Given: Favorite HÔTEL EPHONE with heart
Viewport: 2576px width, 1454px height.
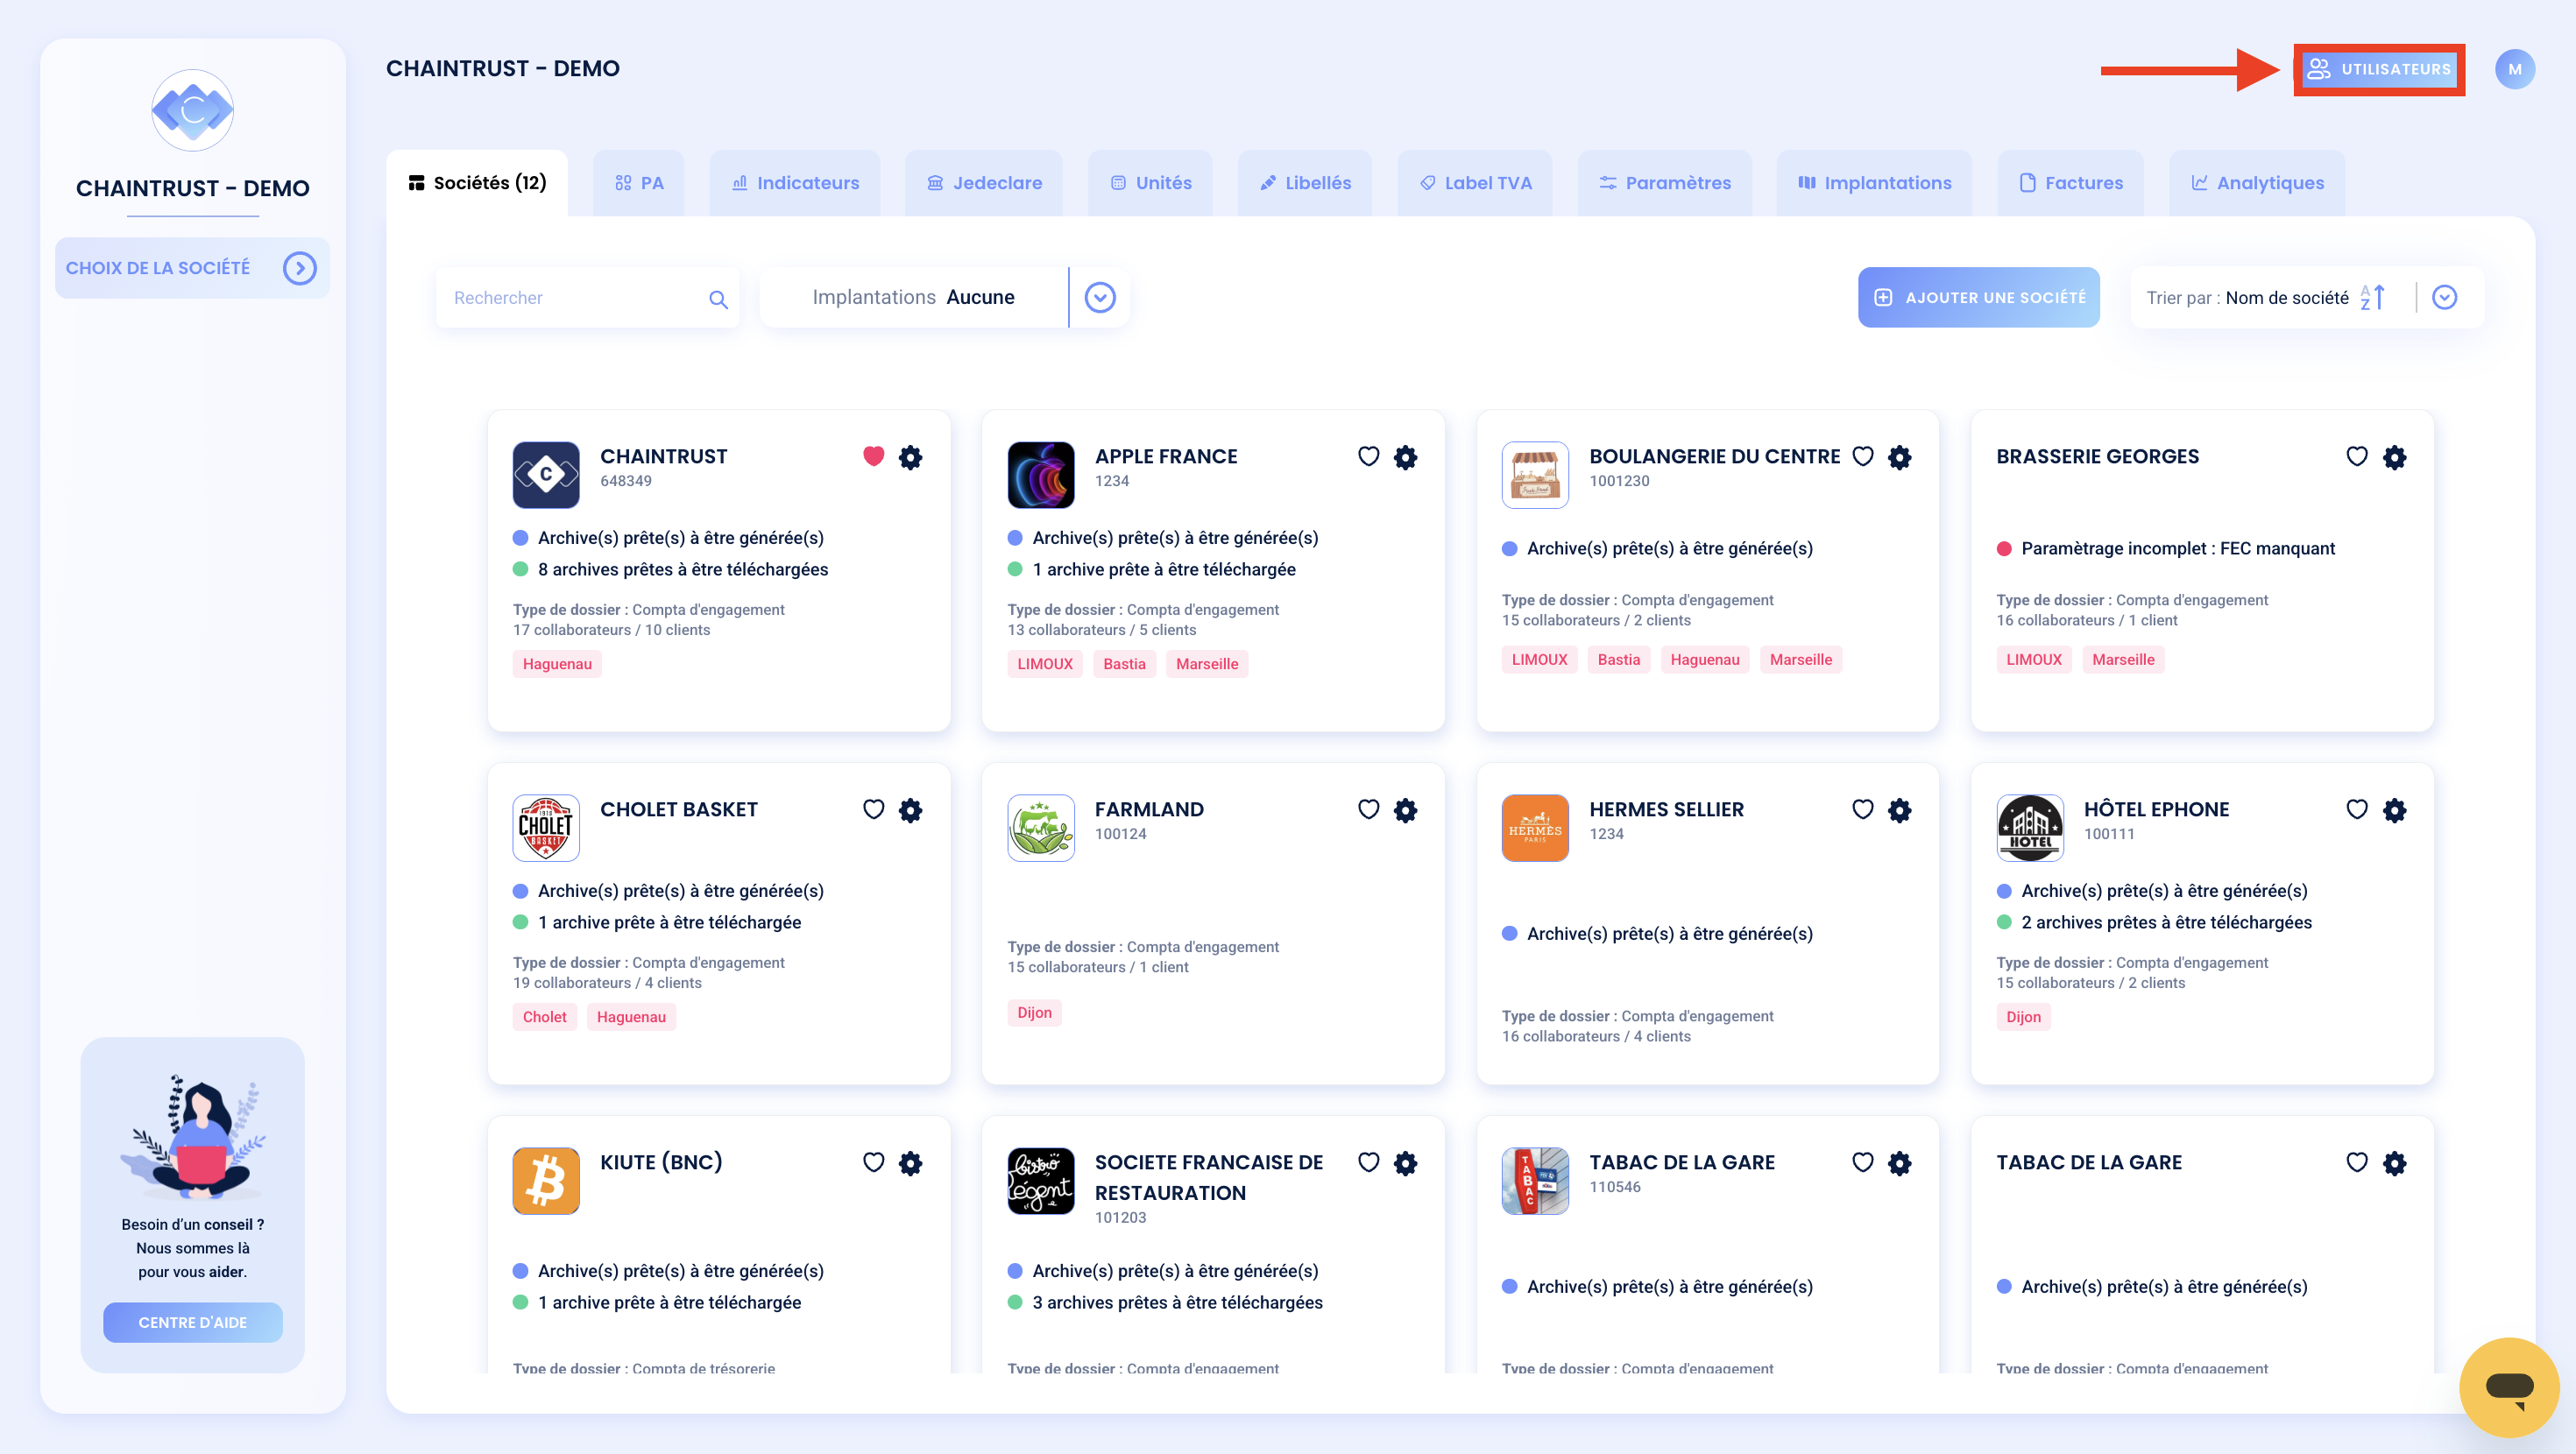Looking at the screenshot, I should pos(2357,809).
